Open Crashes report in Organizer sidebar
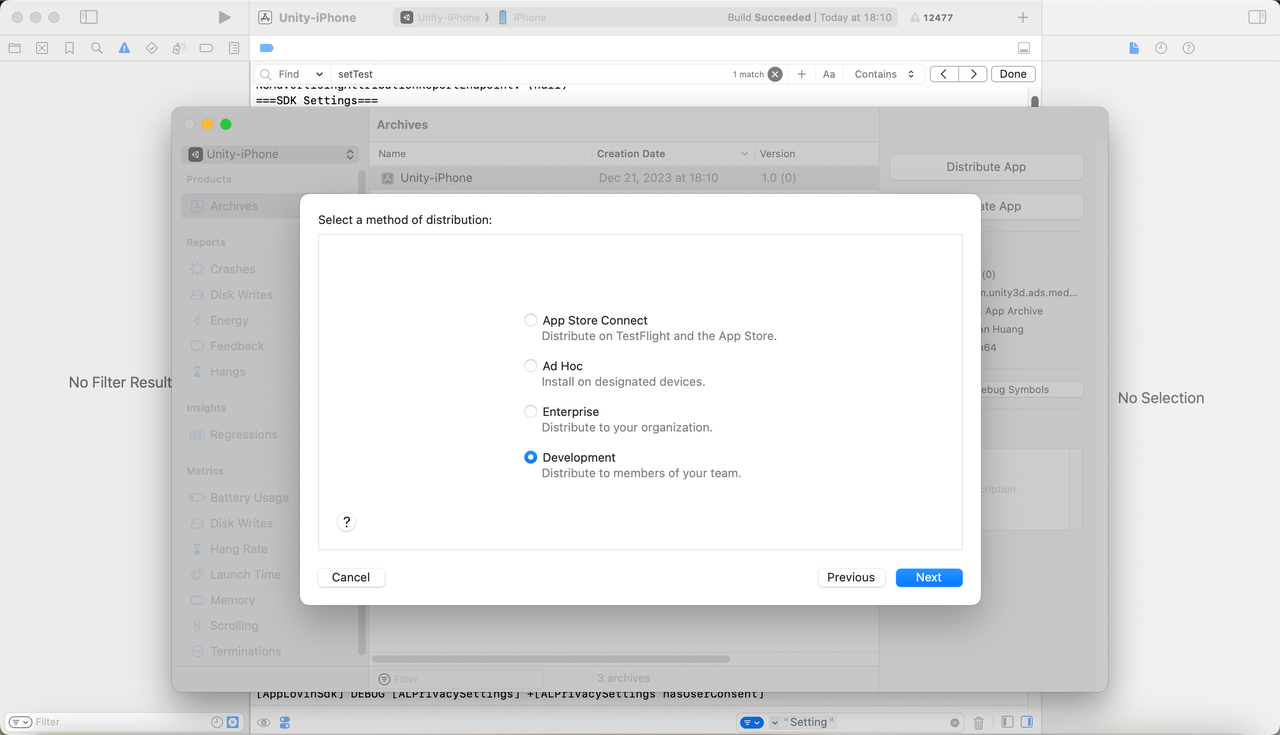 click(232, 269)
